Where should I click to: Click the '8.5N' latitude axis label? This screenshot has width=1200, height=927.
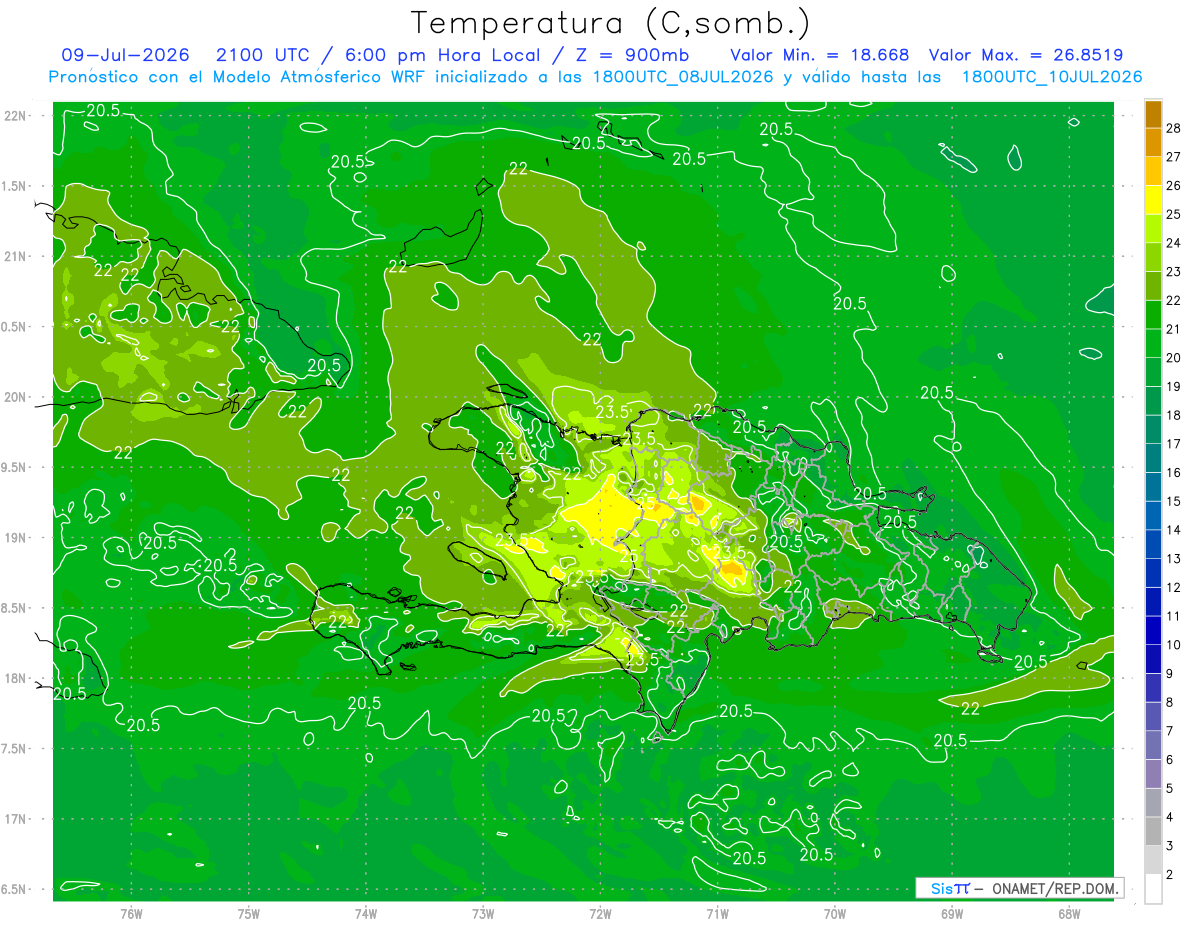pyautogui.click(x=15, y=608)
